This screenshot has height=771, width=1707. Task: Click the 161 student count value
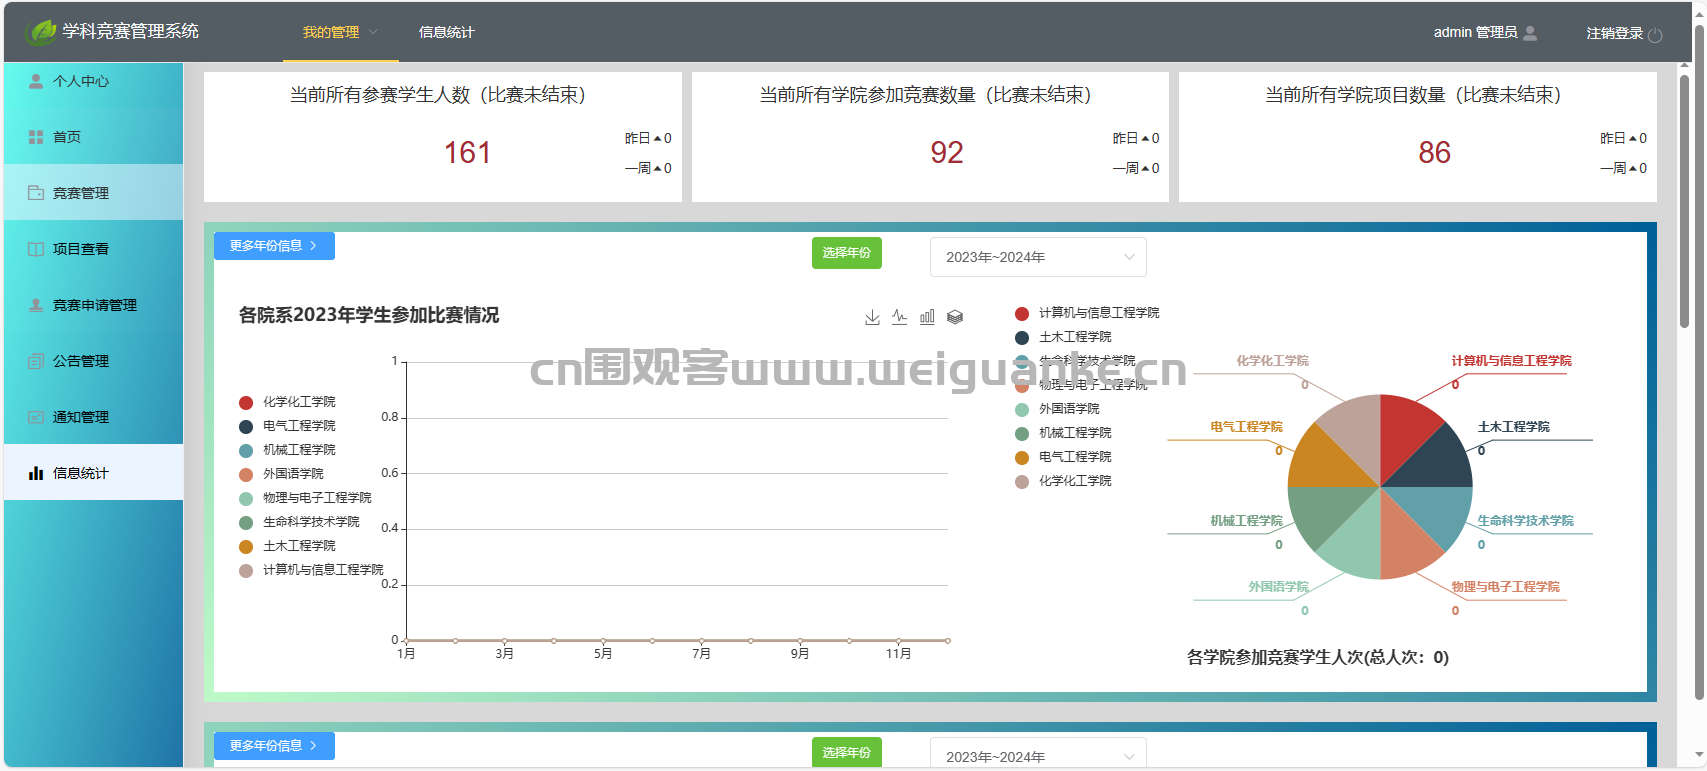coord(467,152)
